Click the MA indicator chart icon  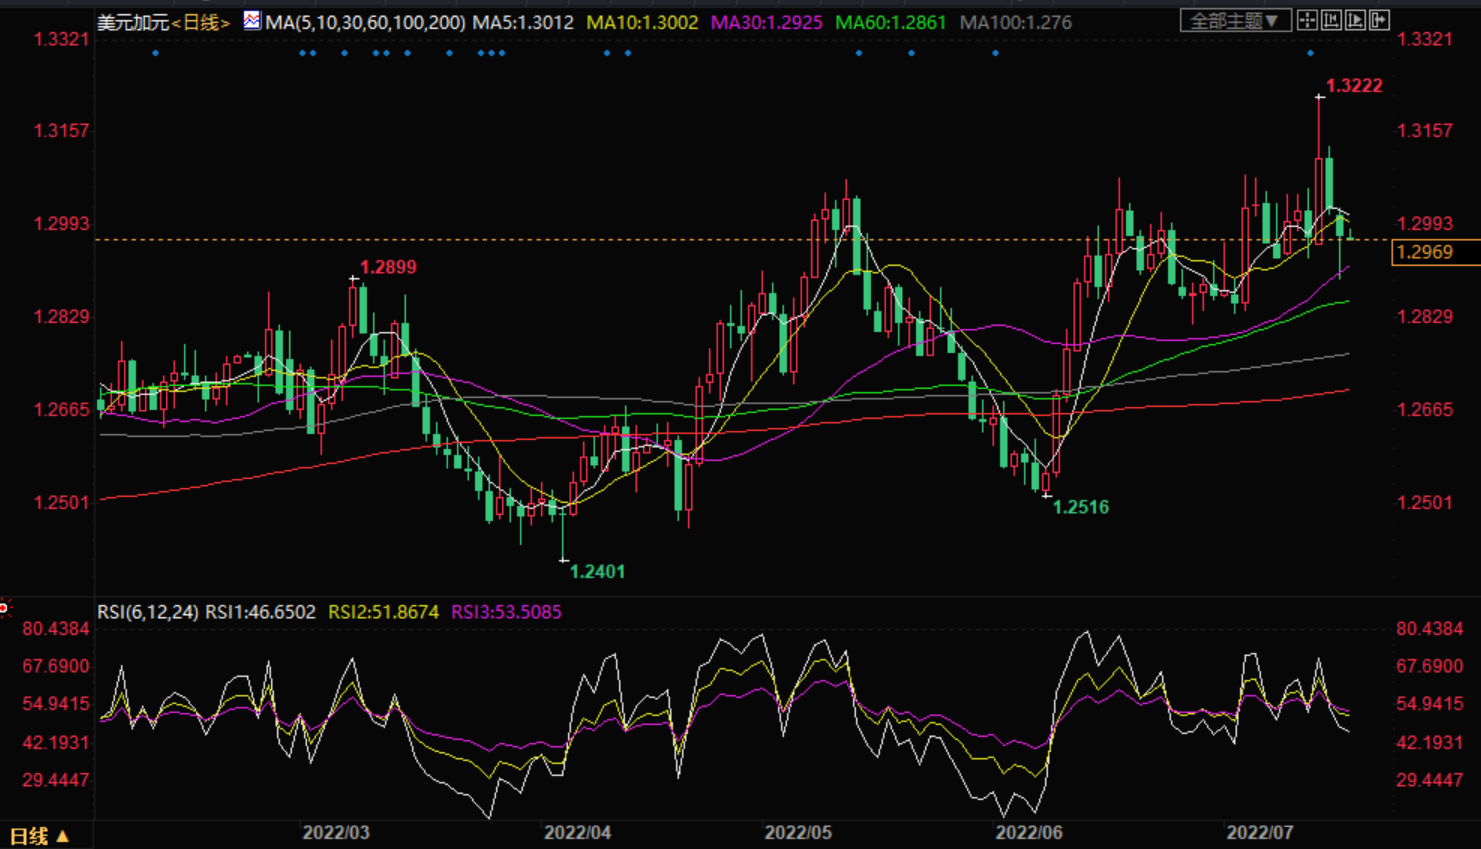click(x=252, y=20)
